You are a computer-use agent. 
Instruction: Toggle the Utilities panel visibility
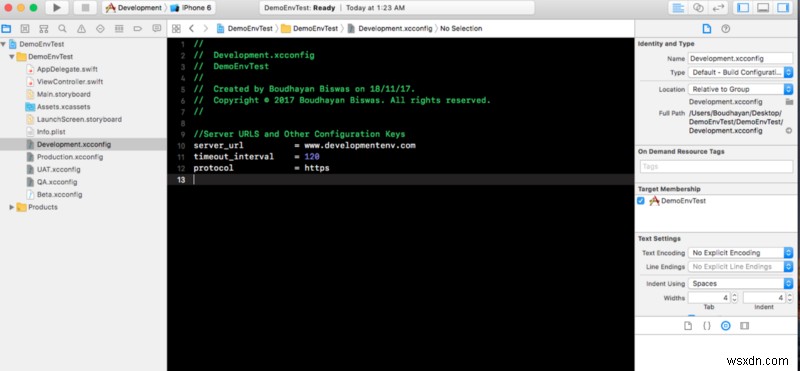coord(782,8)
